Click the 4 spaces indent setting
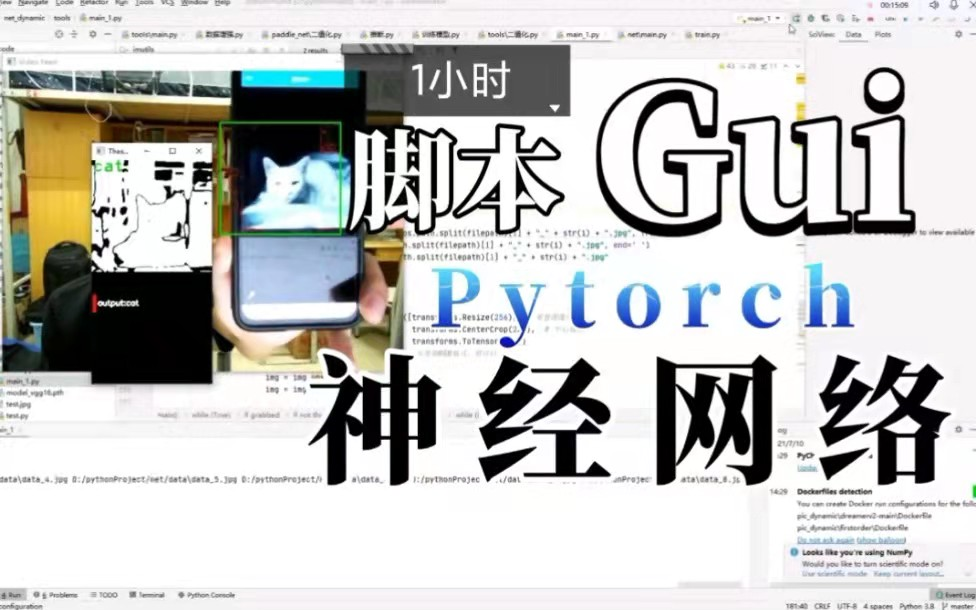Image resolution: width=976 pixels, height=610 pixels. (878, 606)
